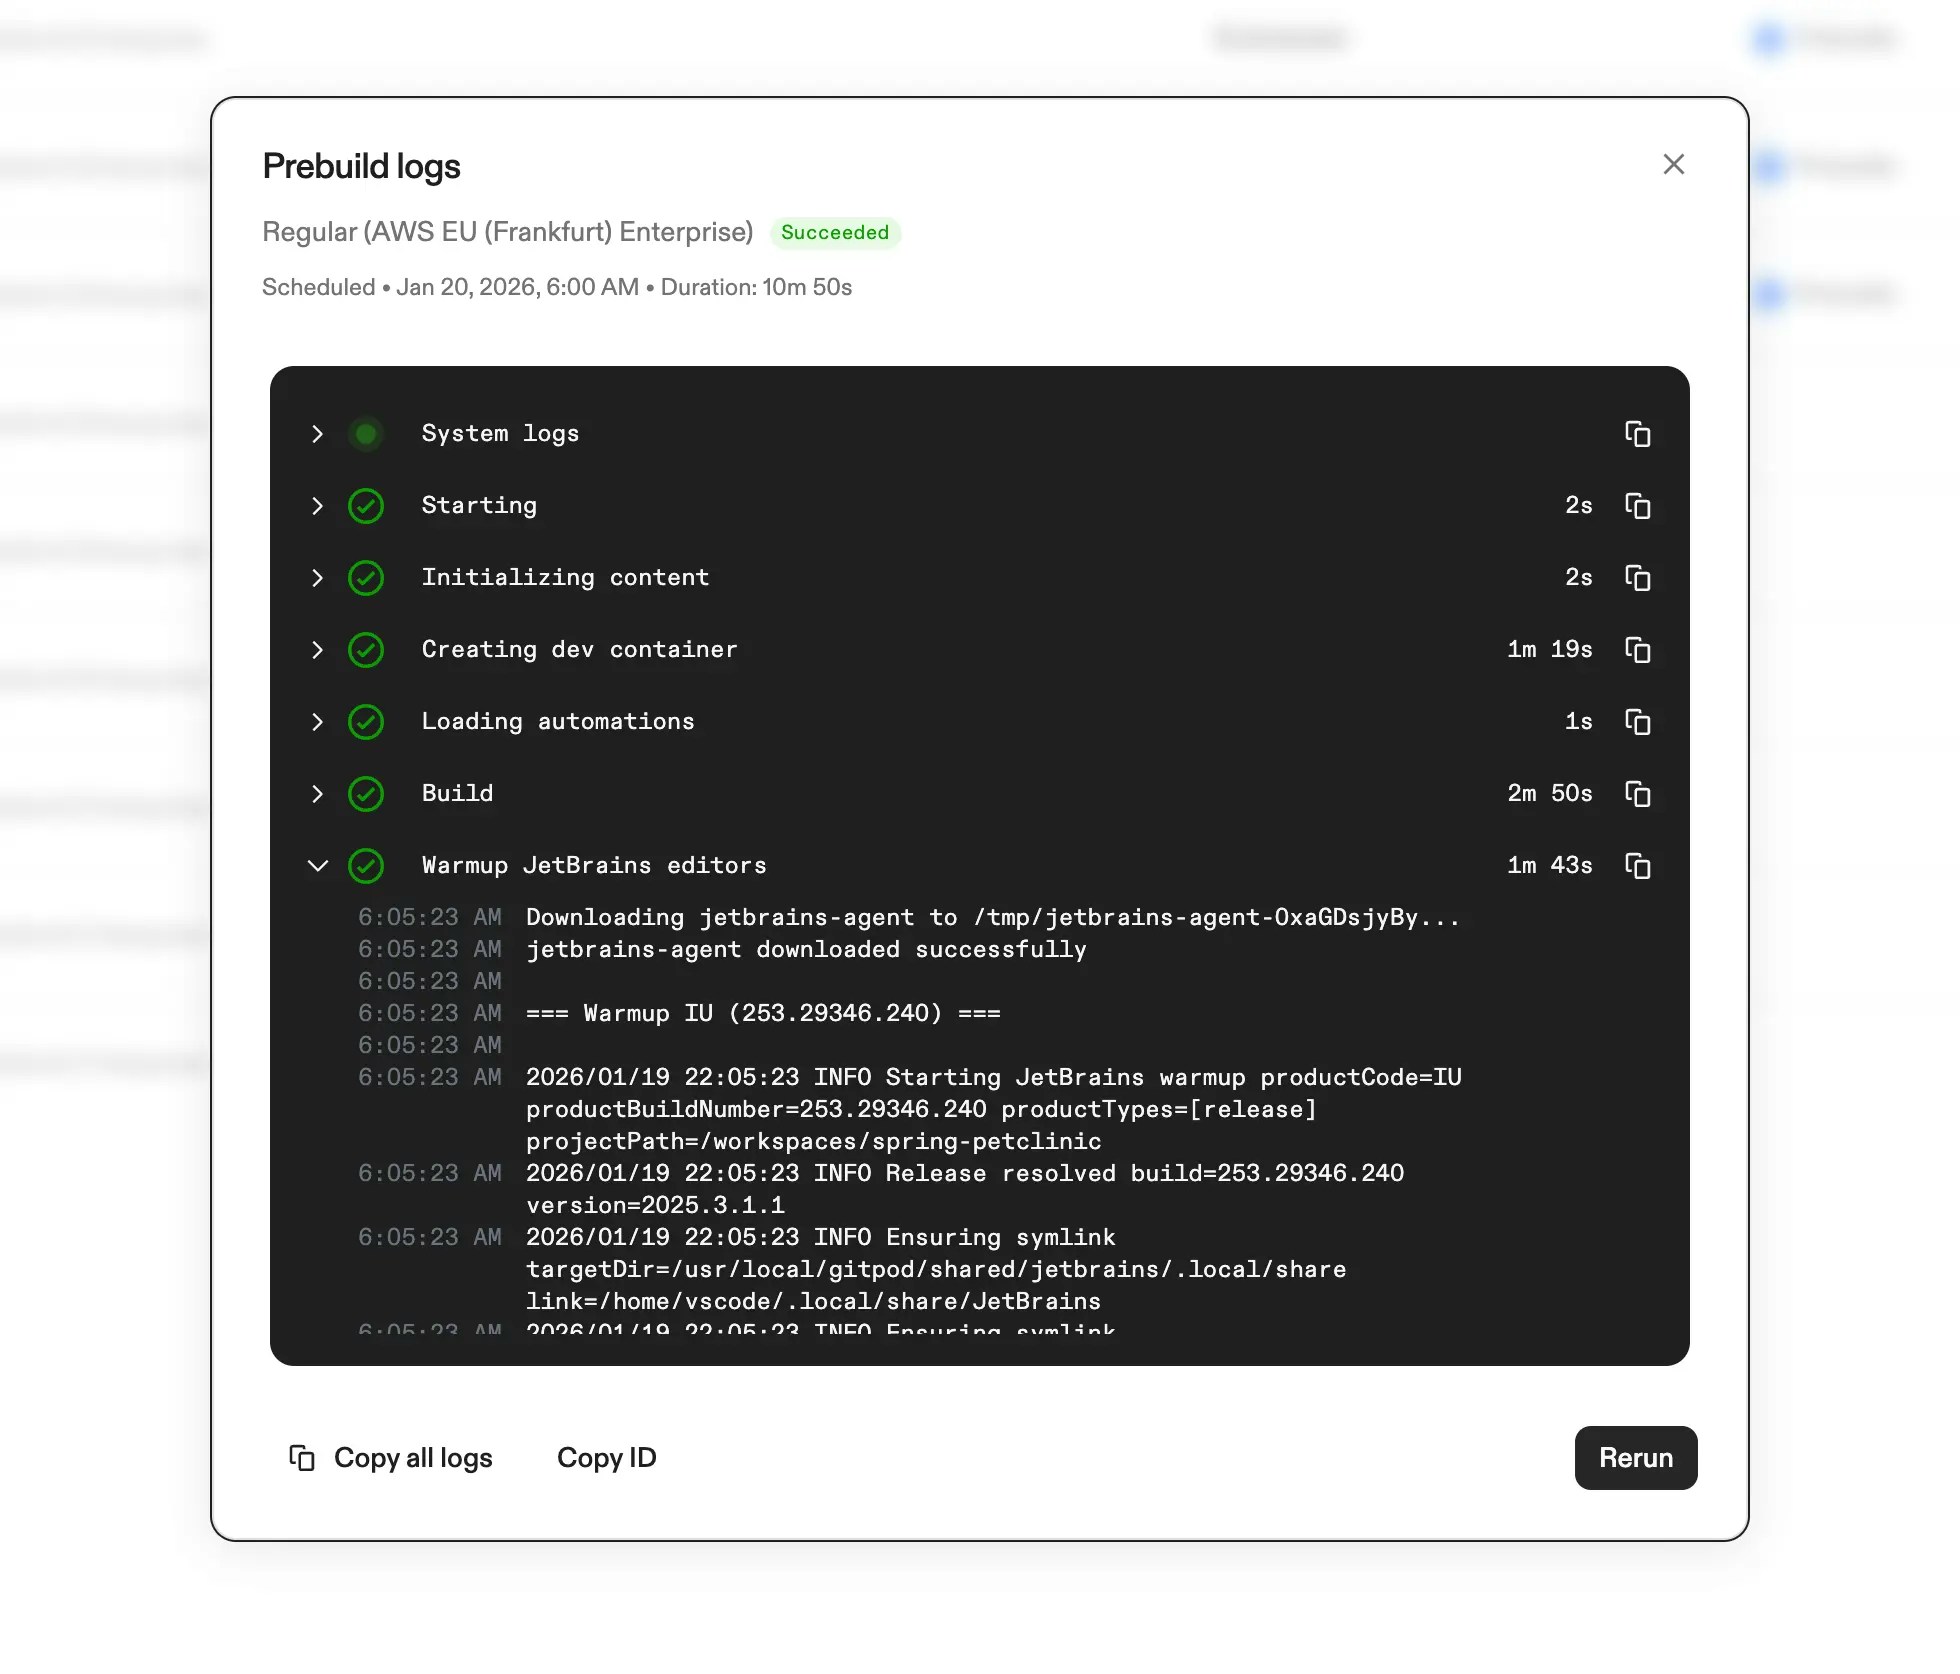Close the Prebuild logs dialog
Image resolution: width=1960 pixels, height=1674 pixels.
1674,164
